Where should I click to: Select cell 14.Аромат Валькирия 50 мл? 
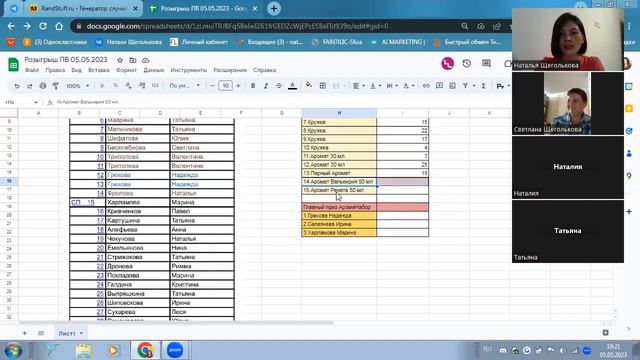[339, 182]
